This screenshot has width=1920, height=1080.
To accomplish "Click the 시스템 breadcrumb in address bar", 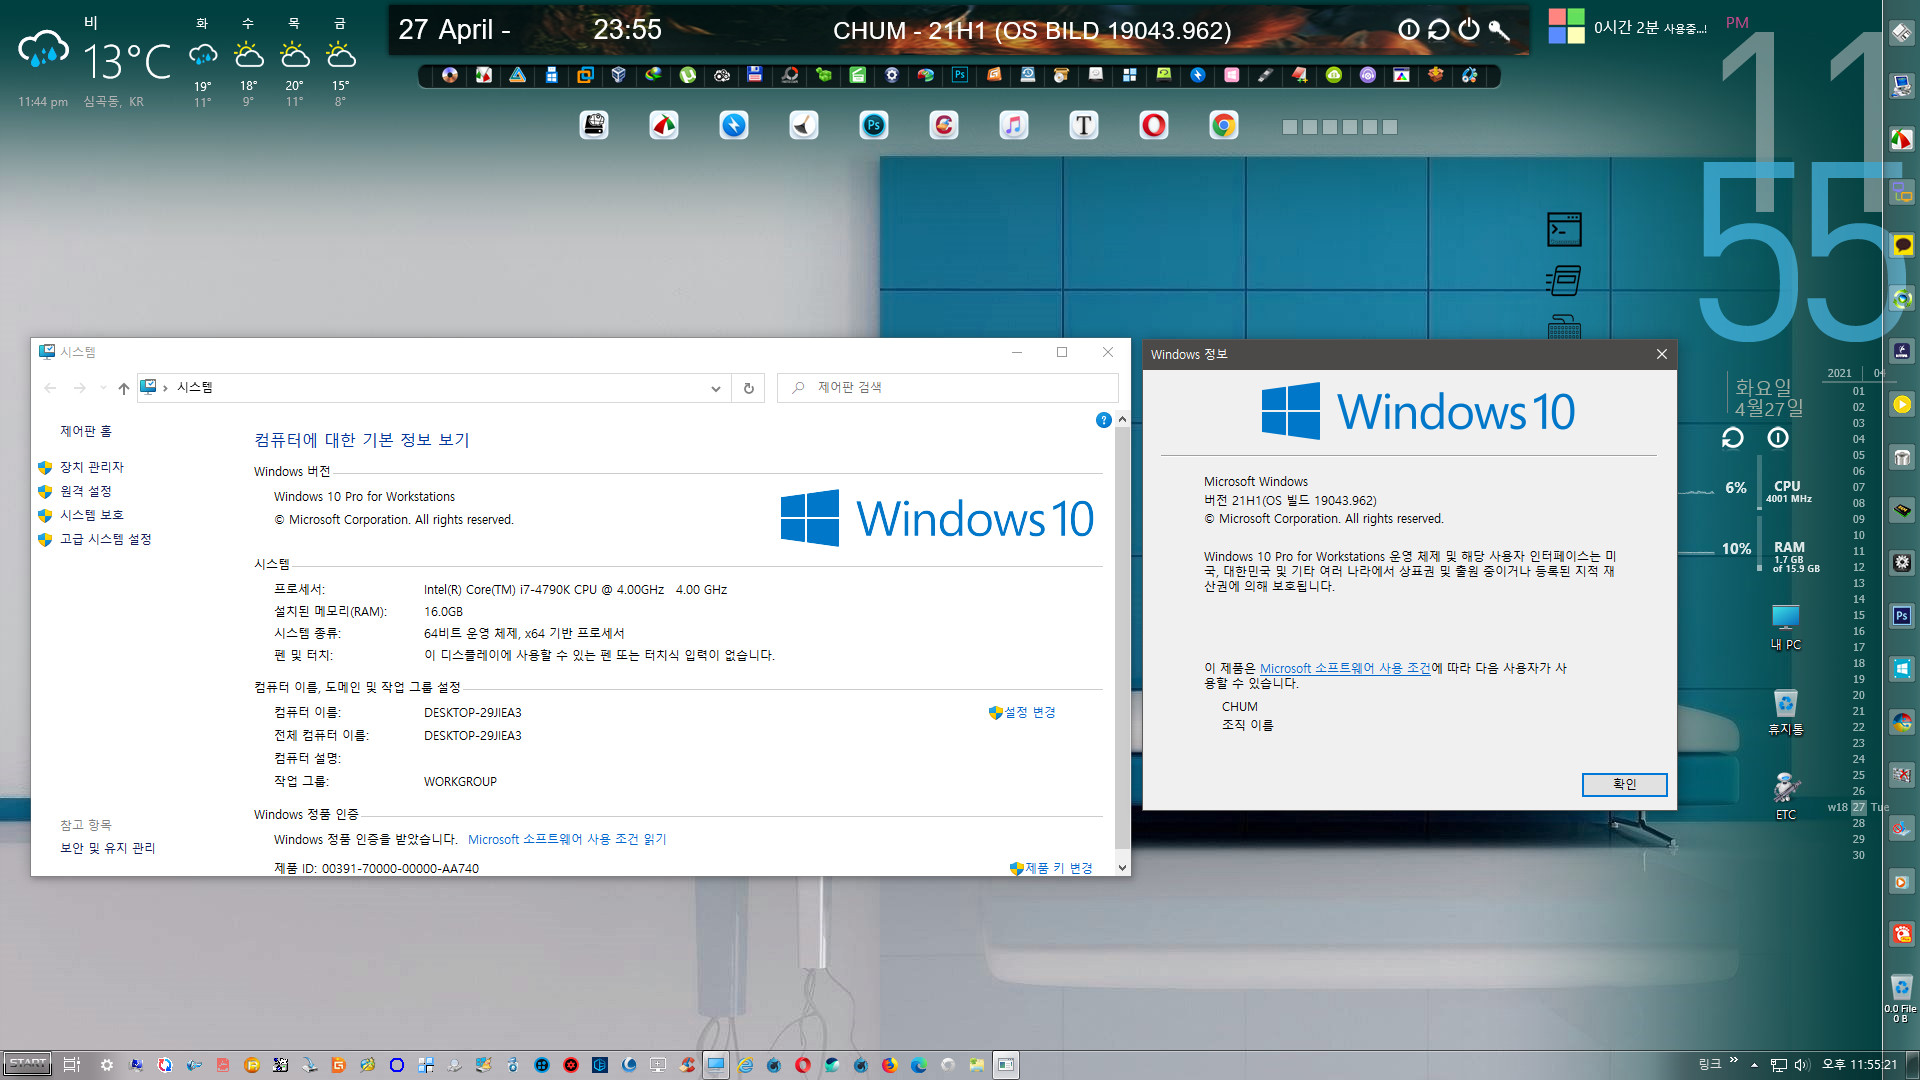I will click(x=195, y=388).
